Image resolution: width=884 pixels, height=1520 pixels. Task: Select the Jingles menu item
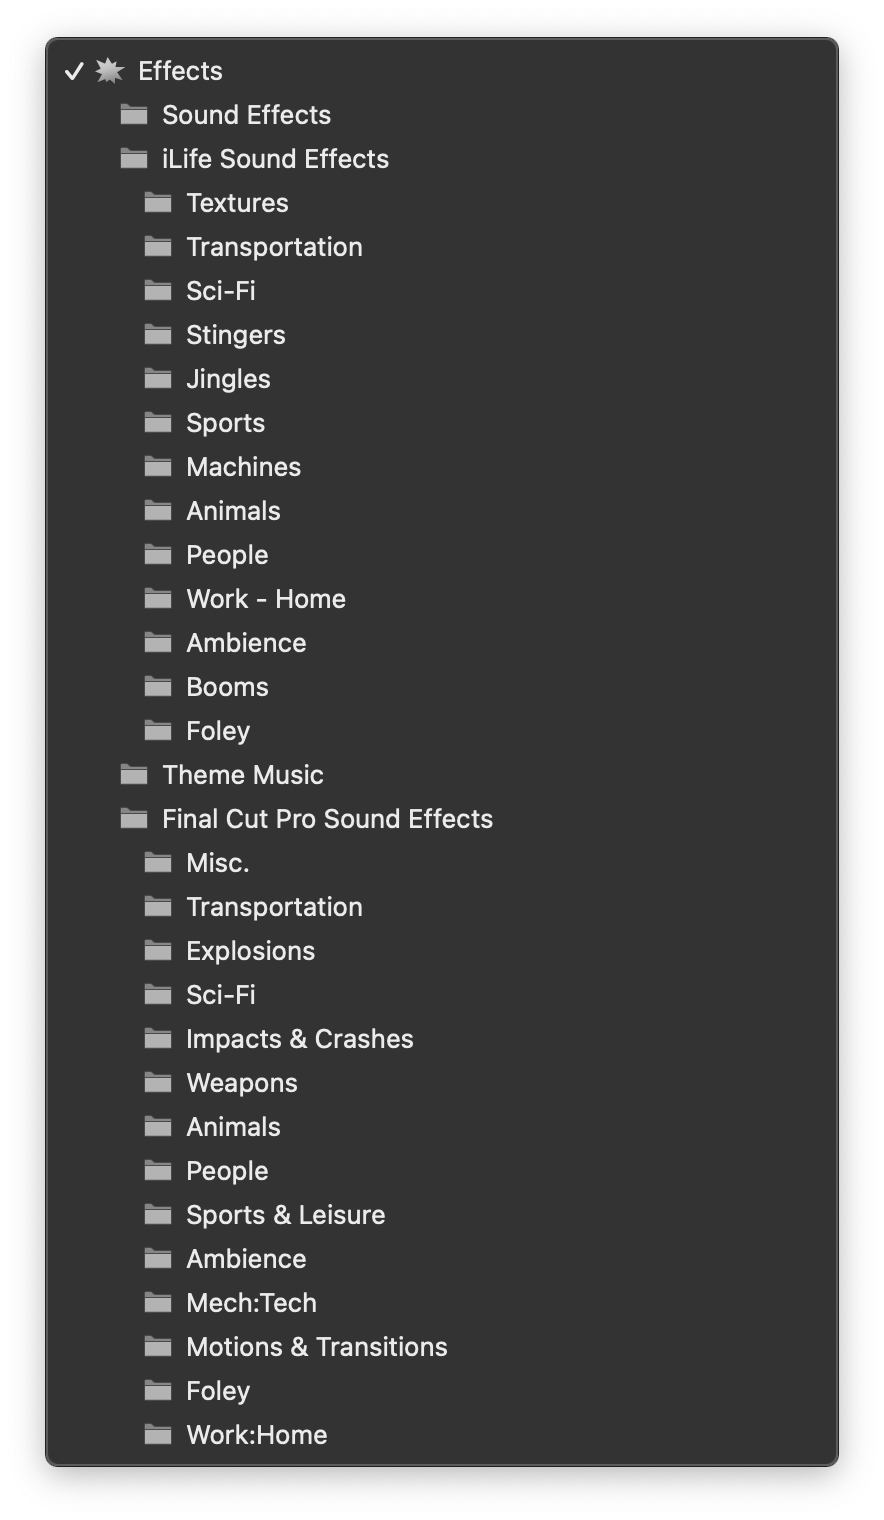[x=442, y=379]
